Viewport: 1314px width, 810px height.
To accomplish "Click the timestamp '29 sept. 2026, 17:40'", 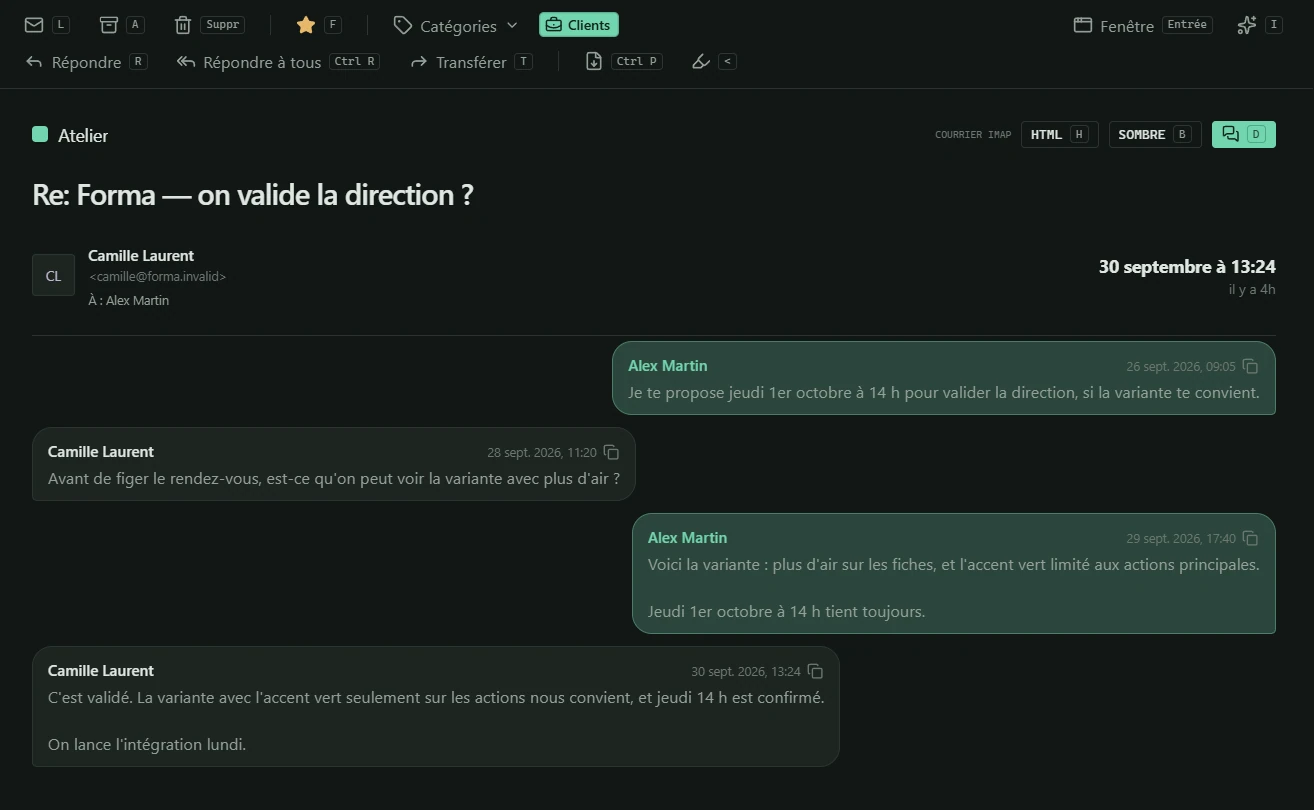I will point(1181,539).
